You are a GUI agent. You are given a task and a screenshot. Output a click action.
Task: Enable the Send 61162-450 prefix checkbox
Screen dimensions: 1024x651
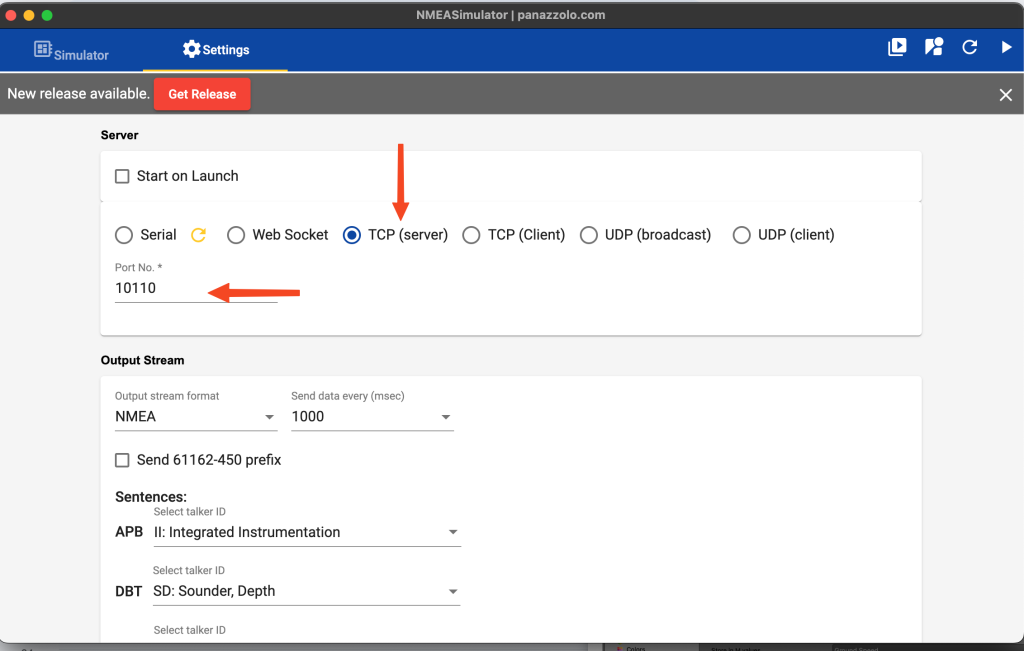click(x=122, y=460)
